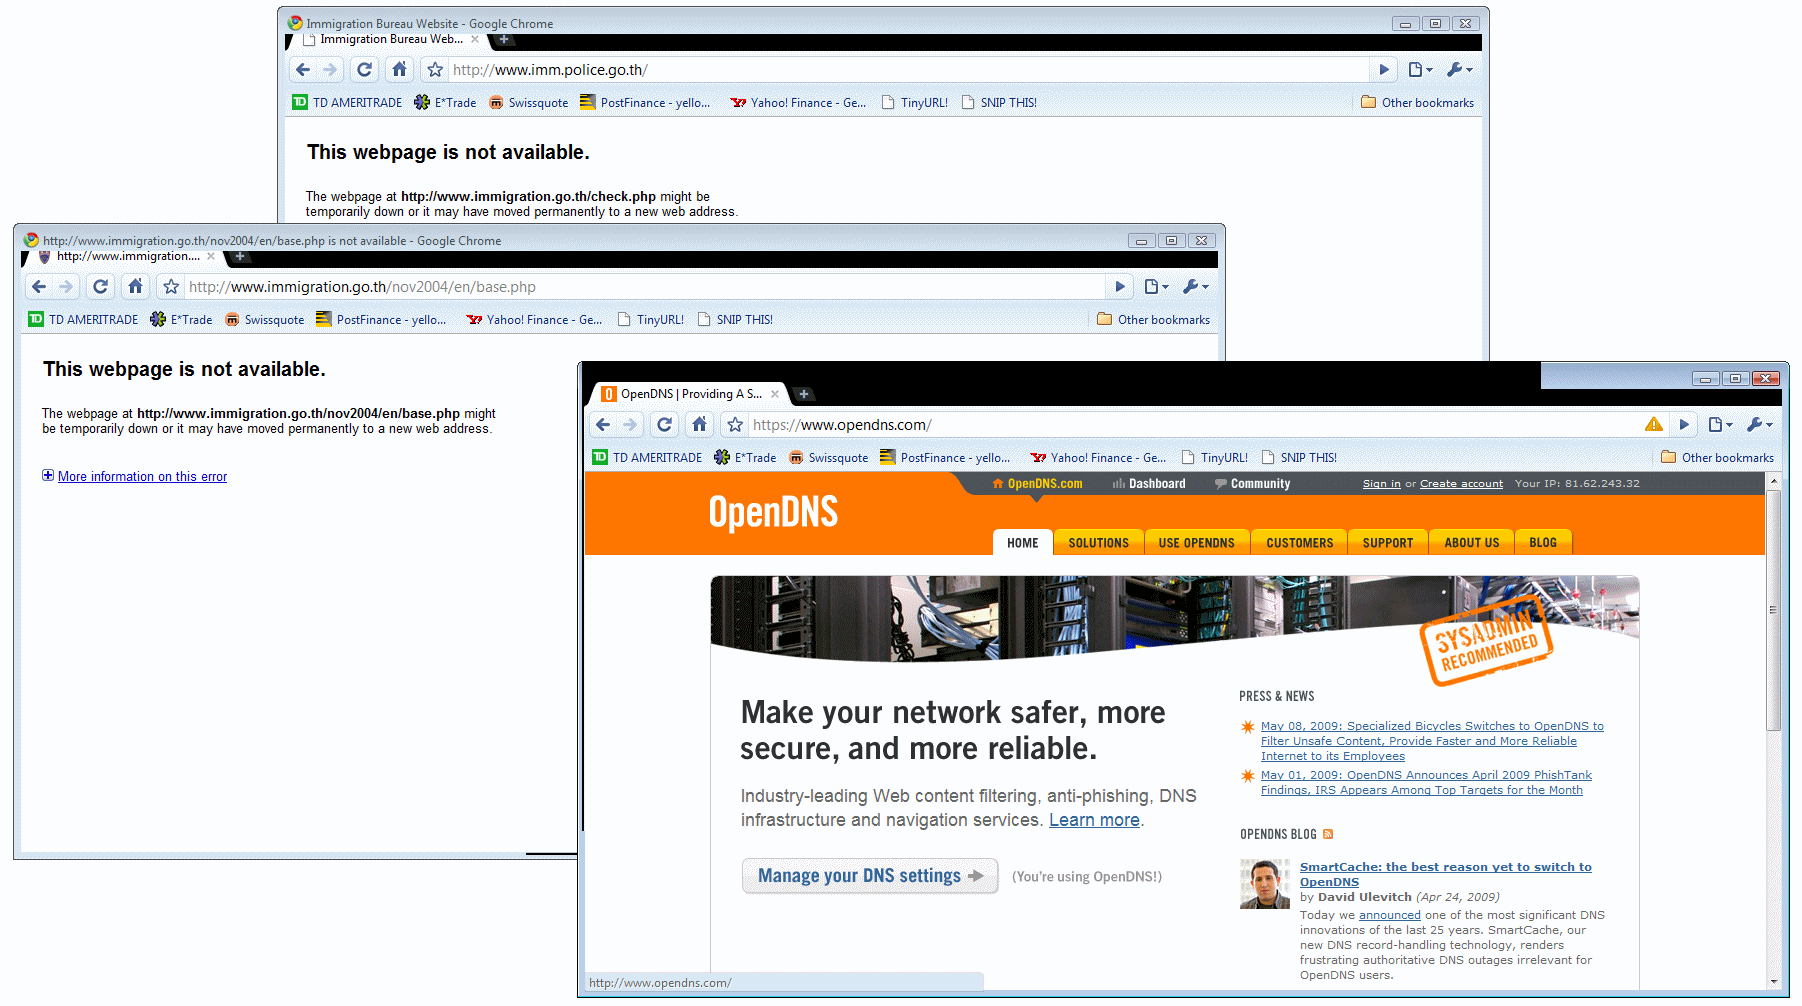Click forward arrow in the OpenDNS window
The image size is (1802, 1006).
(630, 425)
